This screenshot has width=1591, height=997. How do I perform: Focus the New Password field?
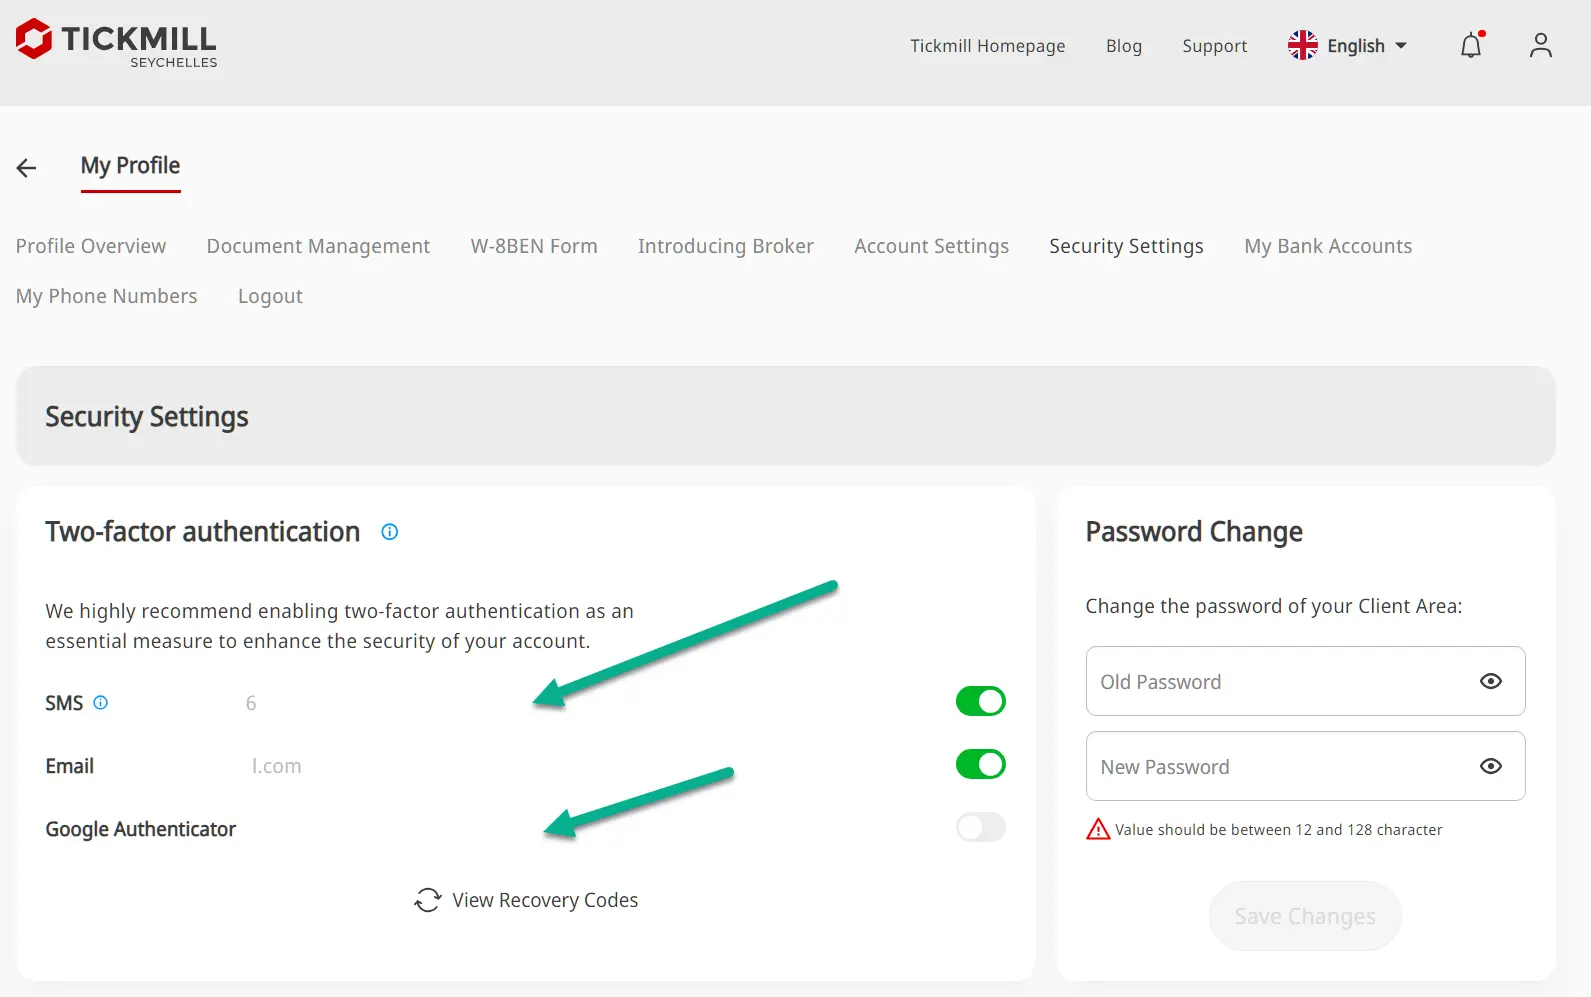1305,766
